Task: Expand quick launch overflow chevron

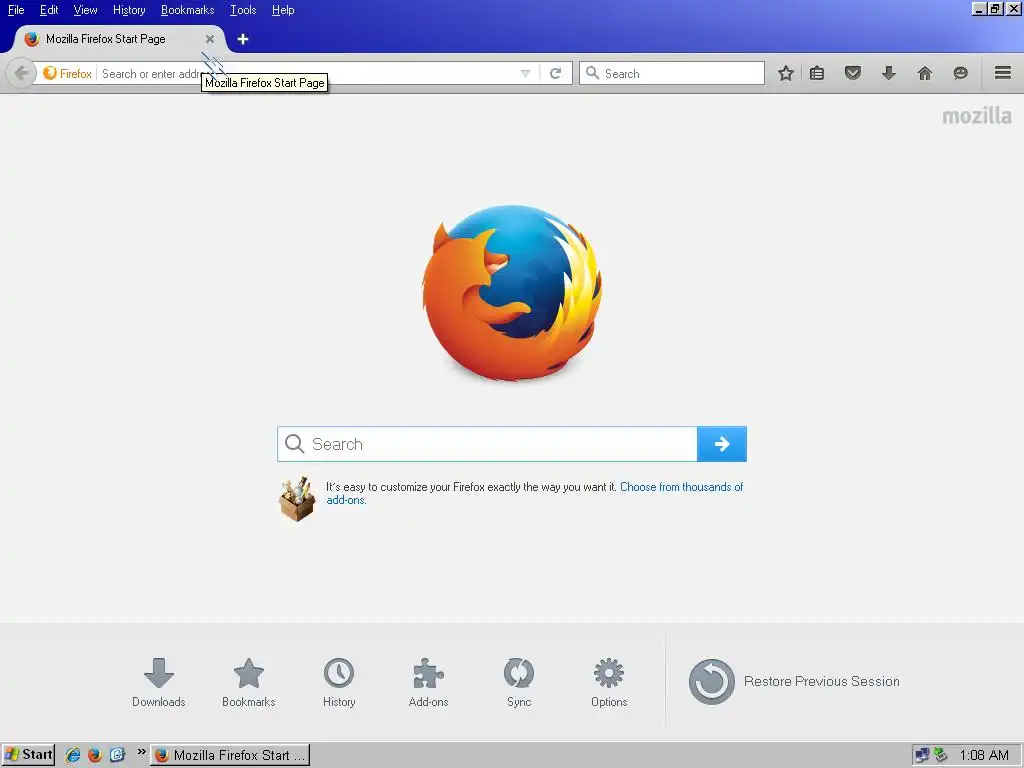Action: point(141,752)
